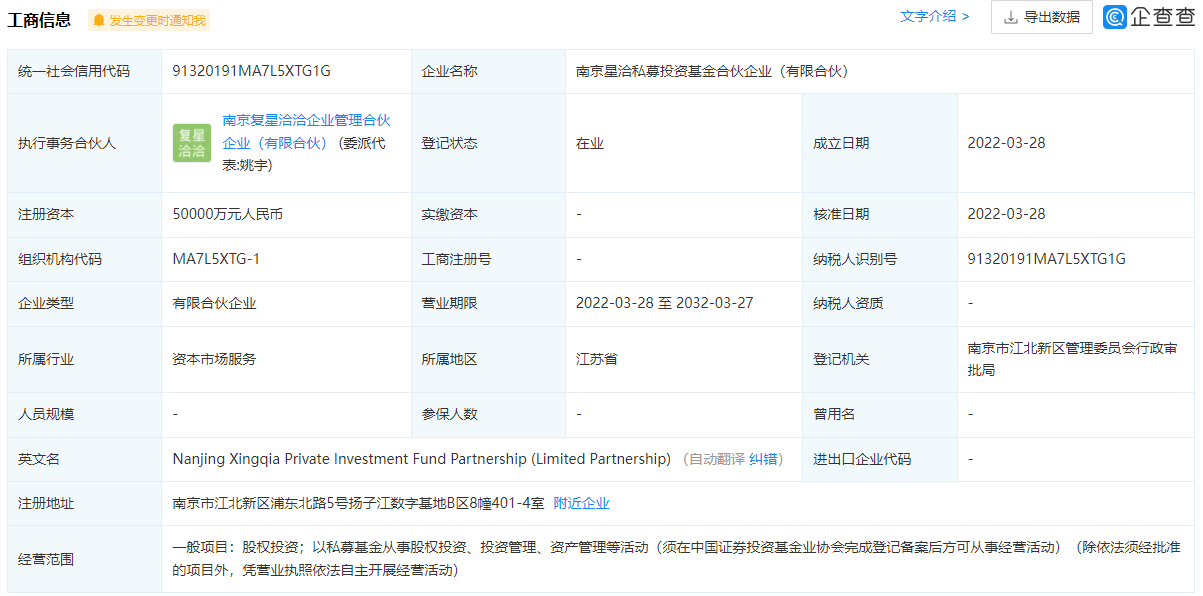Screen dimensions: 1203x596
Task: Click registered address 南京市江北新区浦东北路5号
Action: click(359, 503)
